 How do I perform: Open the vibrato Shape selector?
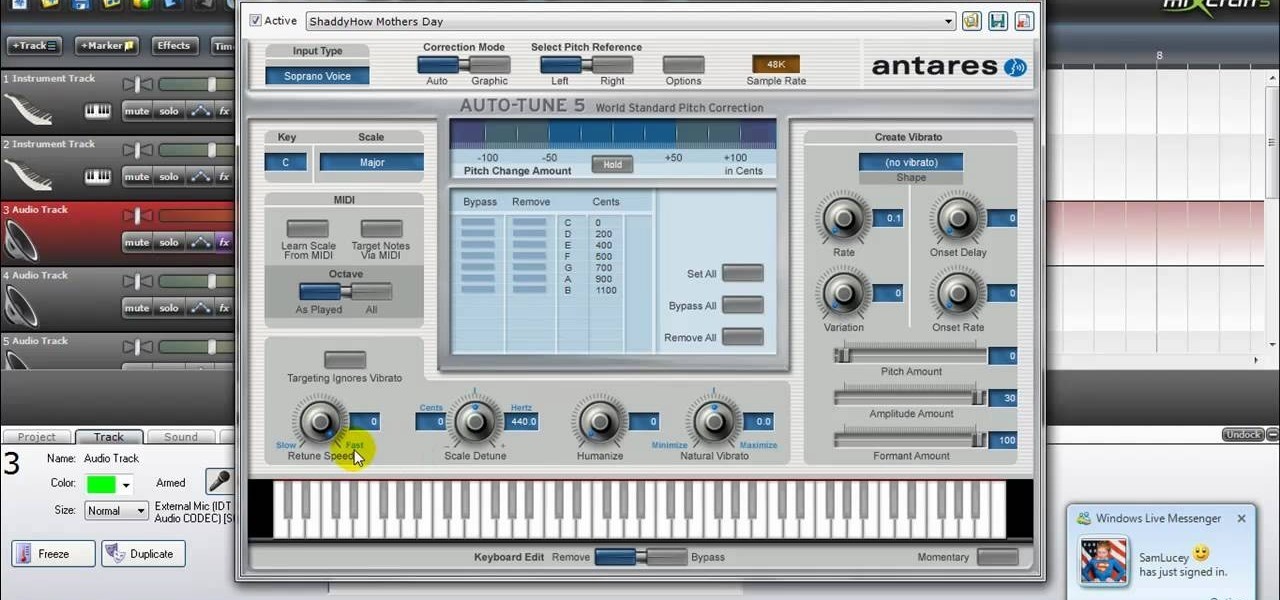pyautogui.click(x=910, y=162)
